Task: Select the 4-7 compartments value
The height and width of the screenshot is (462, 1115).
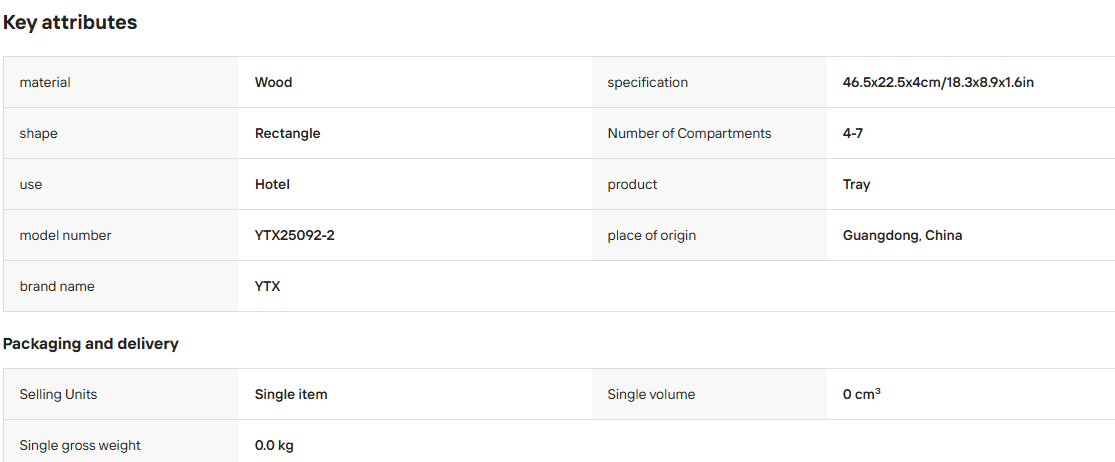Action: [x=853, y=134]
